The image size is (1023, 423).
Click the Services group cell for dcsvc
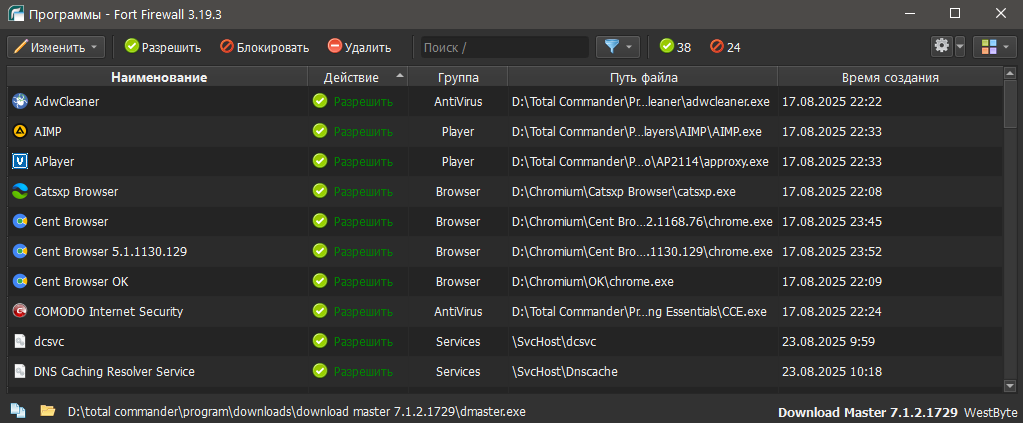point(458,341)
